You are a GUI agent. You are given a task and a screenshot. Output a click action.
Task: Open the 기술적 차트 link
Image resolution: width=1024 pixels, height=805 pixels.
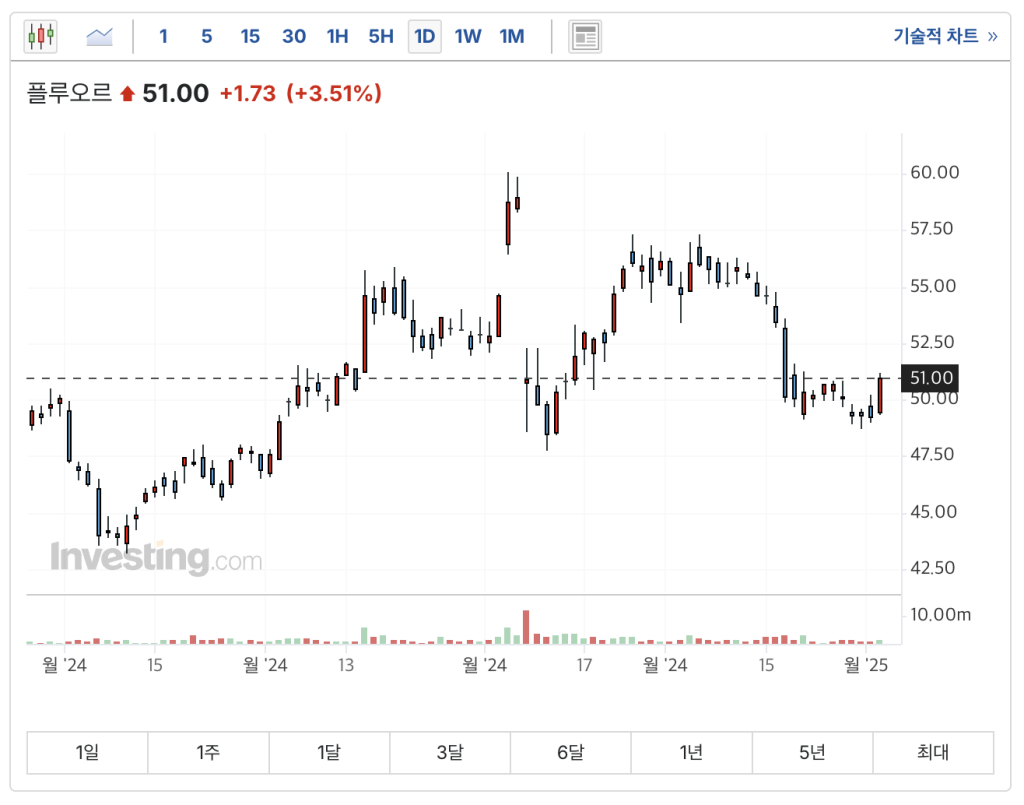coord(944,37)
